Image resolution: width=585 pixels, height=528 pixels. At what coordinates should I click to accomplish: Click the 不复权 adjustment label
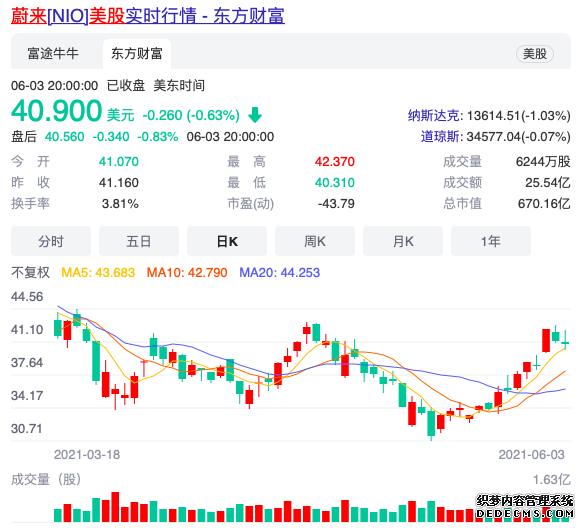[x=30, y=272]
